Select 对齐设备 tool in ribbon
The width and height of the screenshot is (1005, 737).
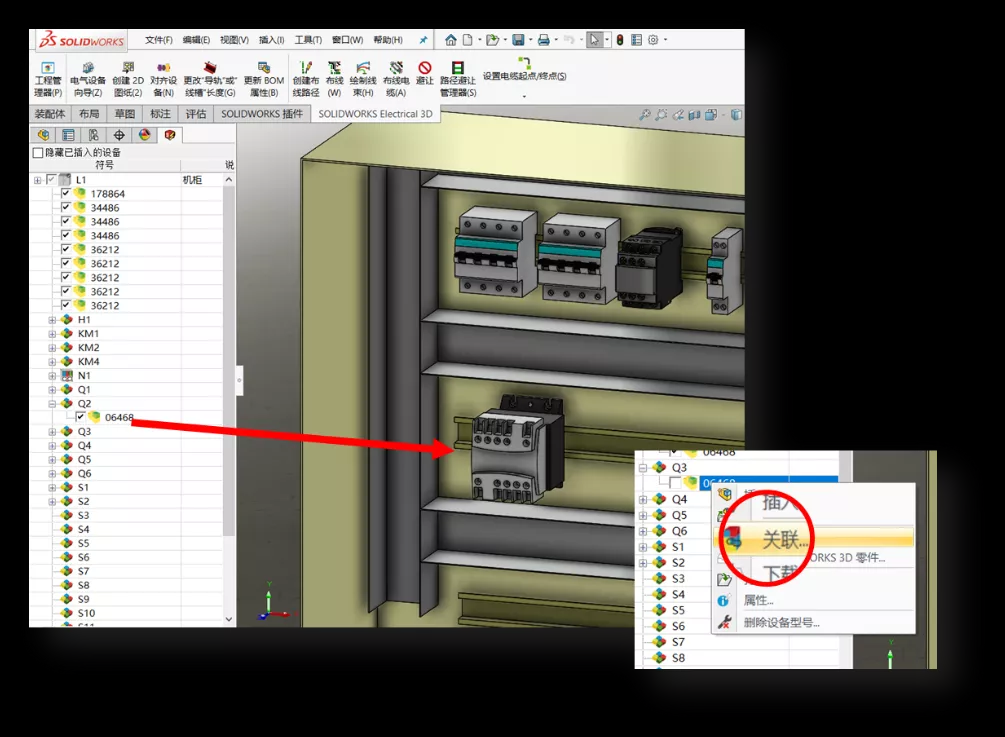(163, 78)
